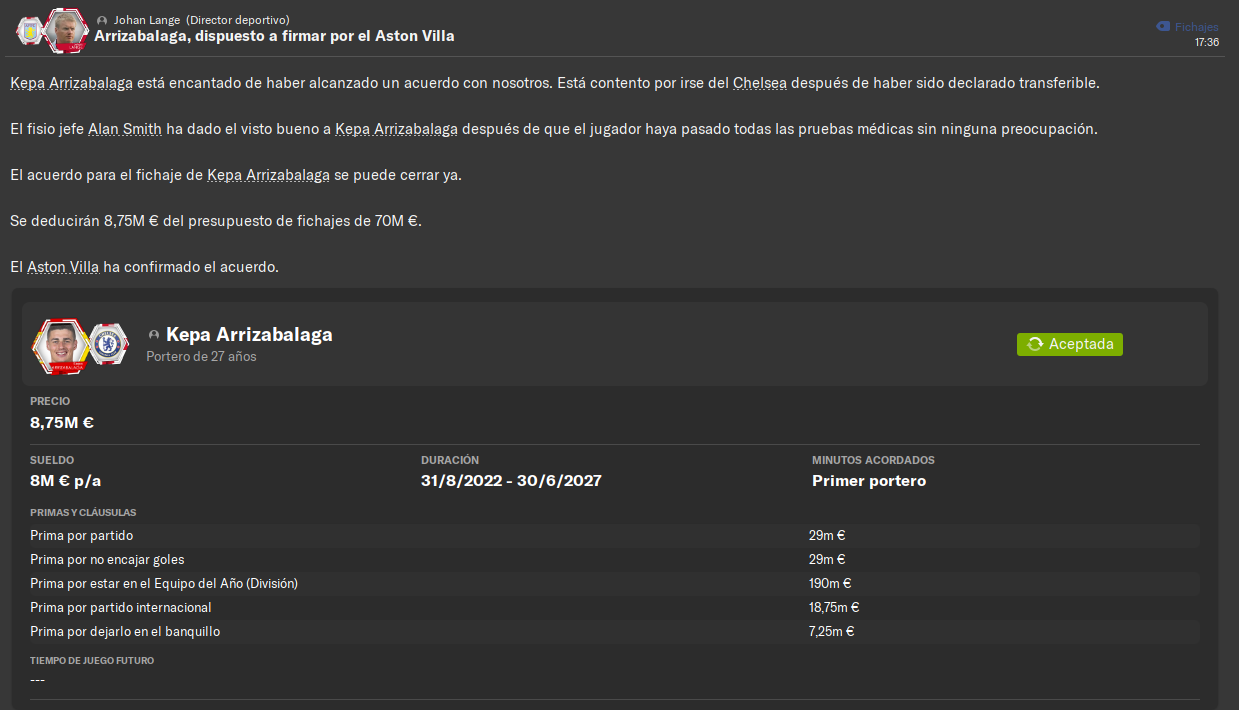Click the Kepa Arrizabalaga card title
The image size is (1239, 710).
(x=249, y=335)
